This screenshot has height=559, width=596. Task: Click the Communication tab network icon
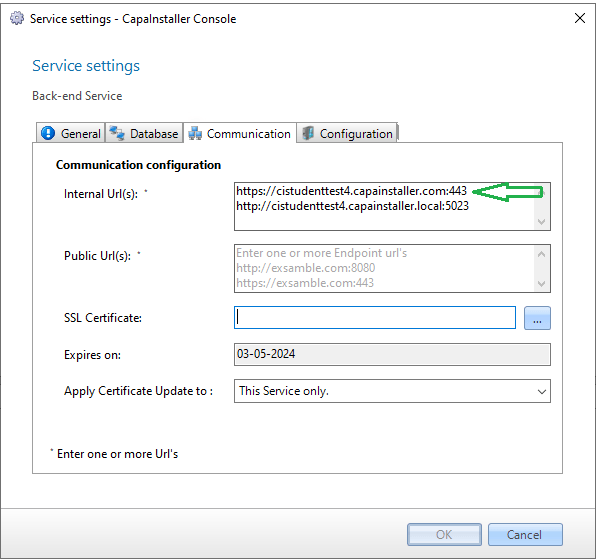(195, 133)
